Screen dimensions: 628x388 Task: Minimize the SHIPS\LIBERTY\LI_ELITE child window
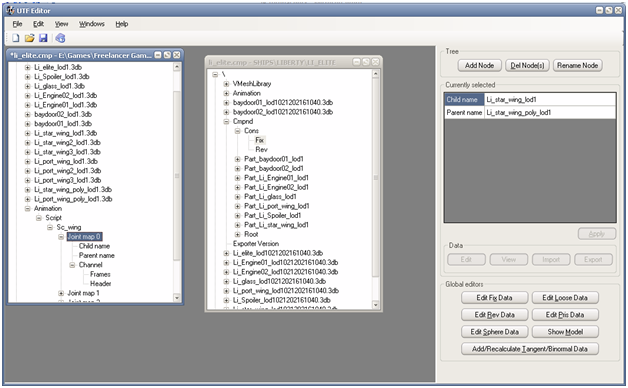point(356,62)
